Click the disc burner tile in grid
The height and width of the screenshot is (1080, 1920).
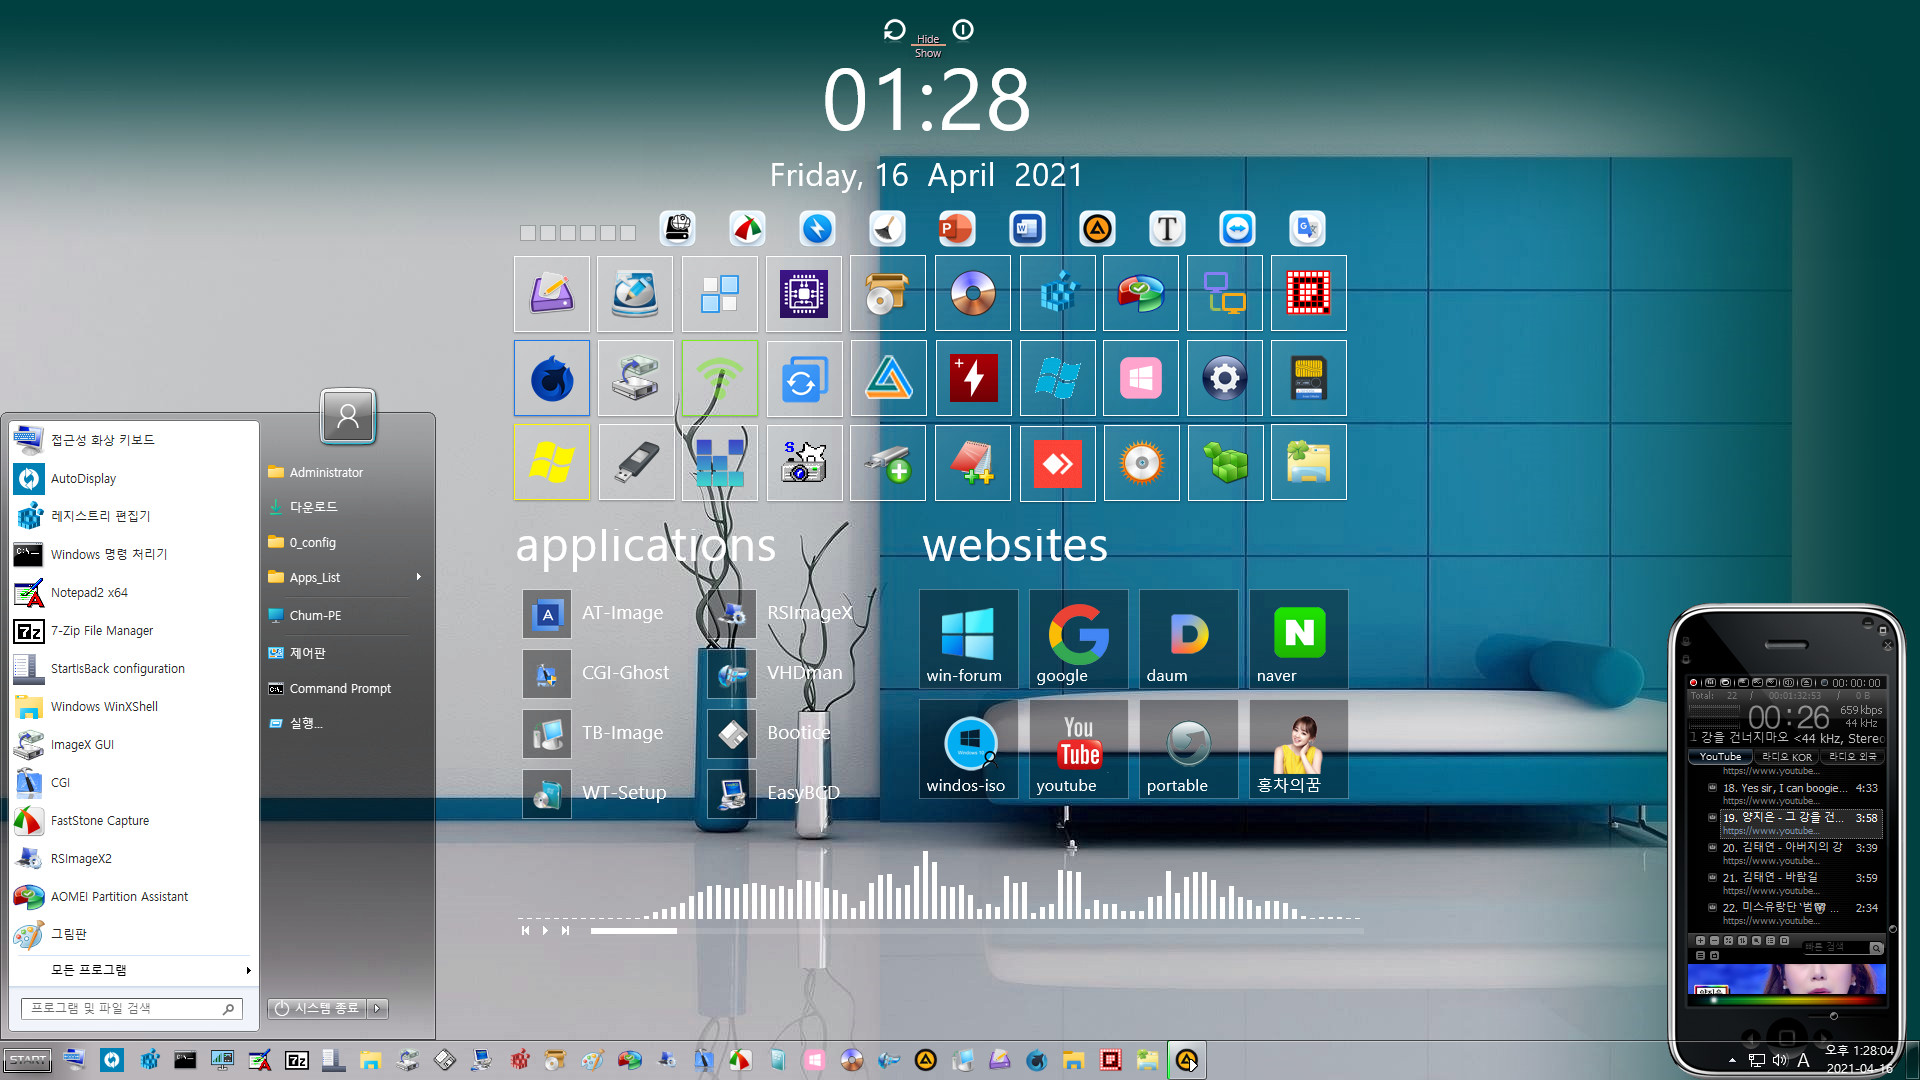973,293
